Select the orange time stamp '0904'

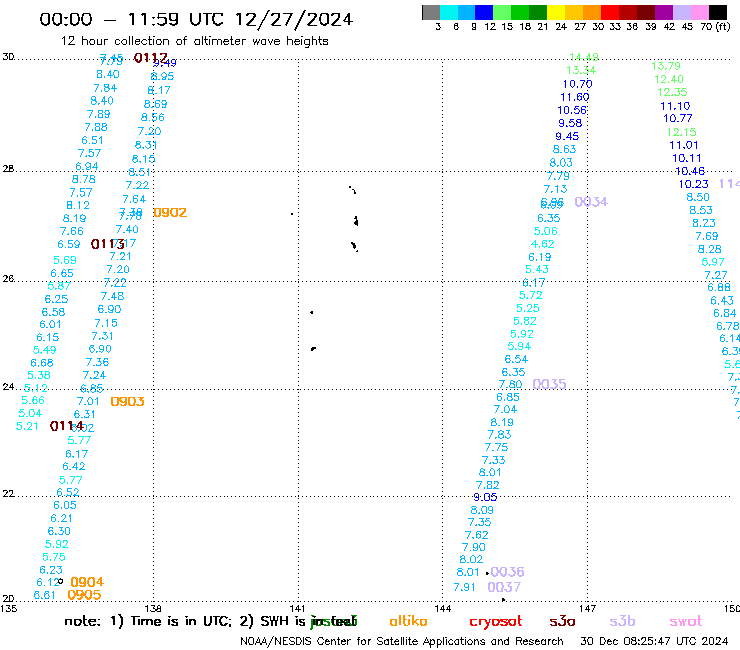(87, 582)
